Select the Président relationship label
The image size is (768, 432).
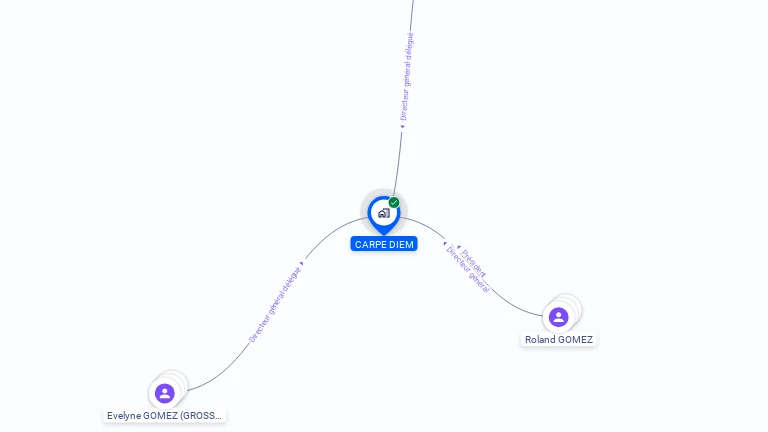(x=474, y=264)
